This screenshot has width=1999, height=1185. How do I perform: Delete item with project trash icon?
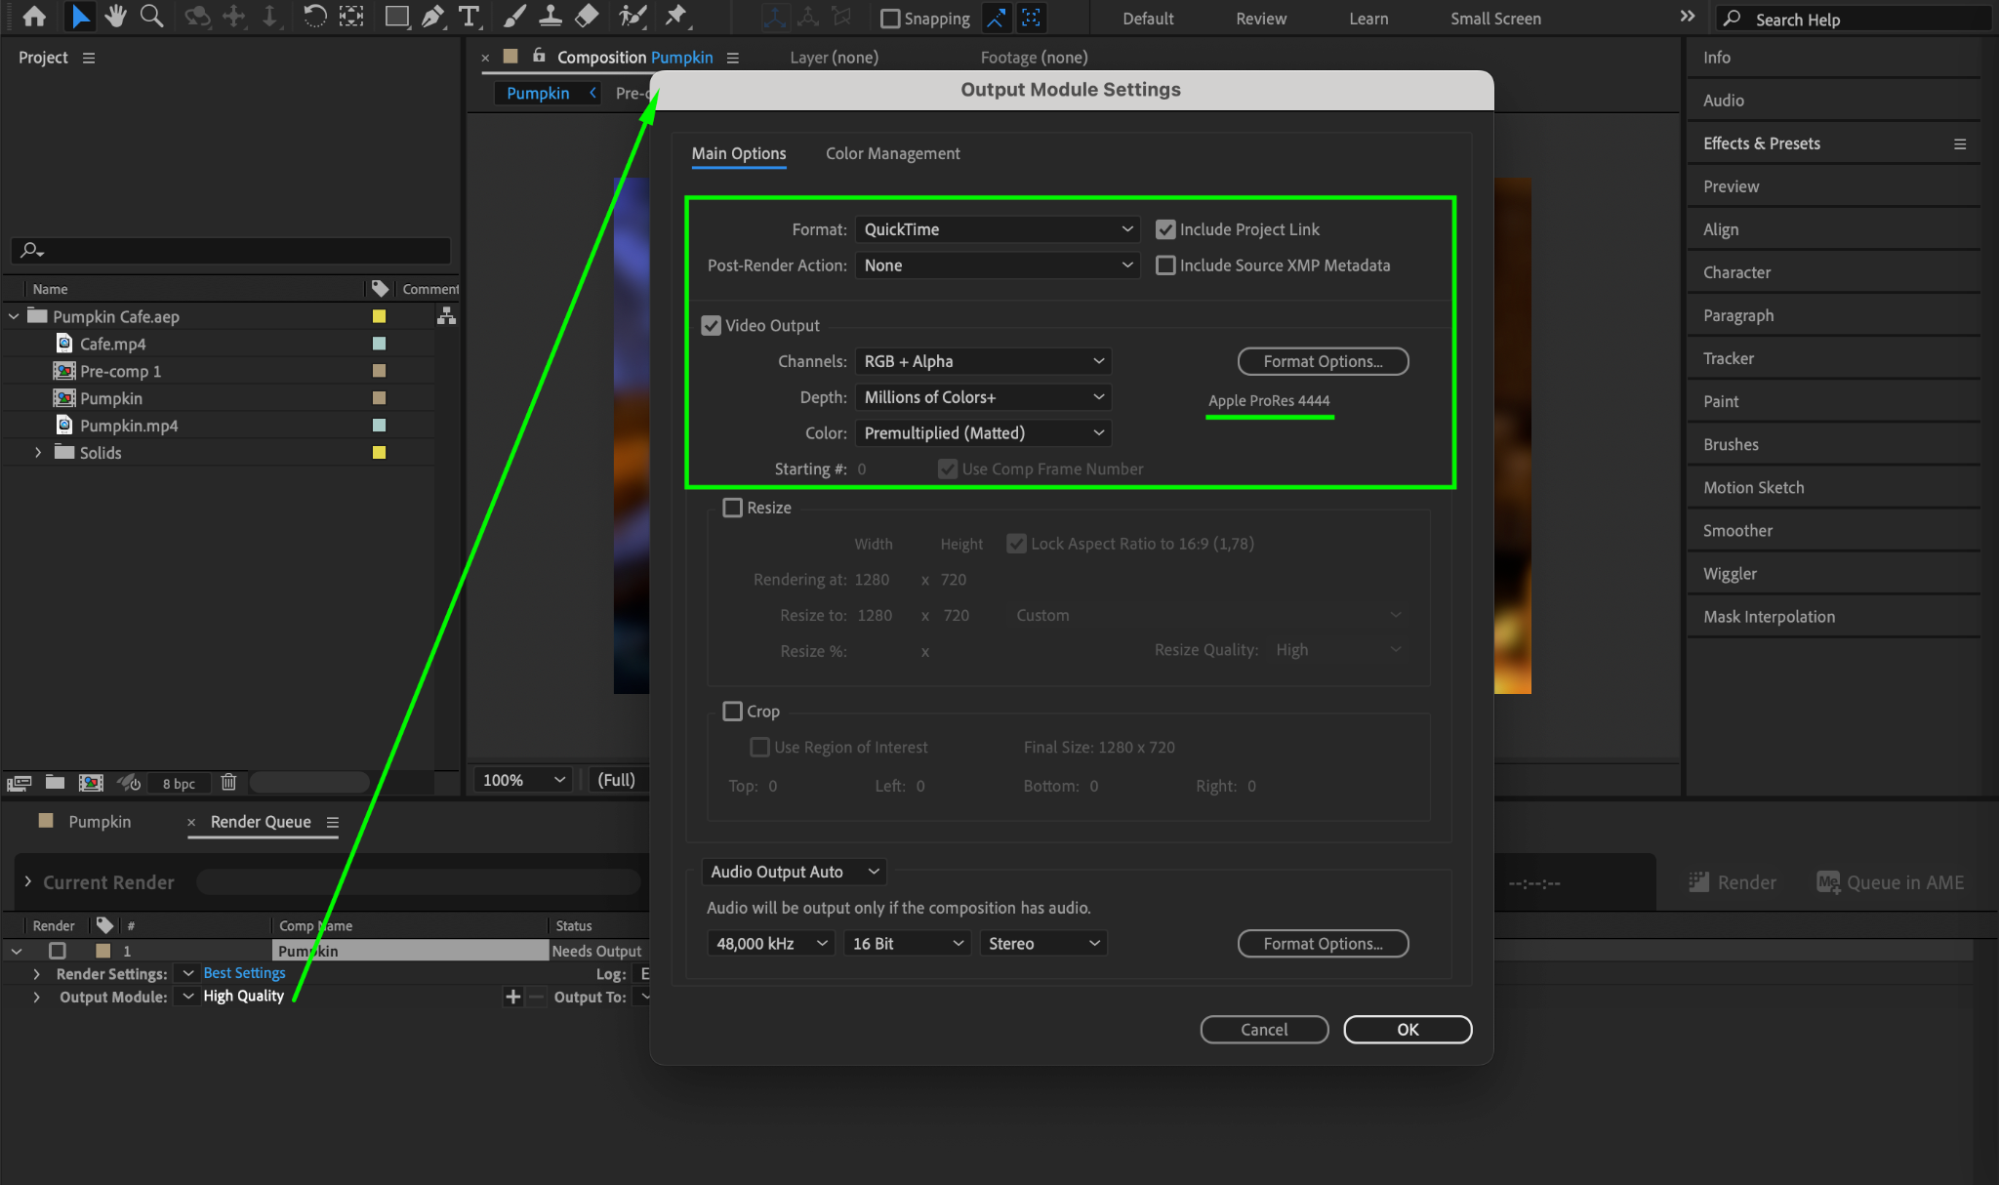228,782
